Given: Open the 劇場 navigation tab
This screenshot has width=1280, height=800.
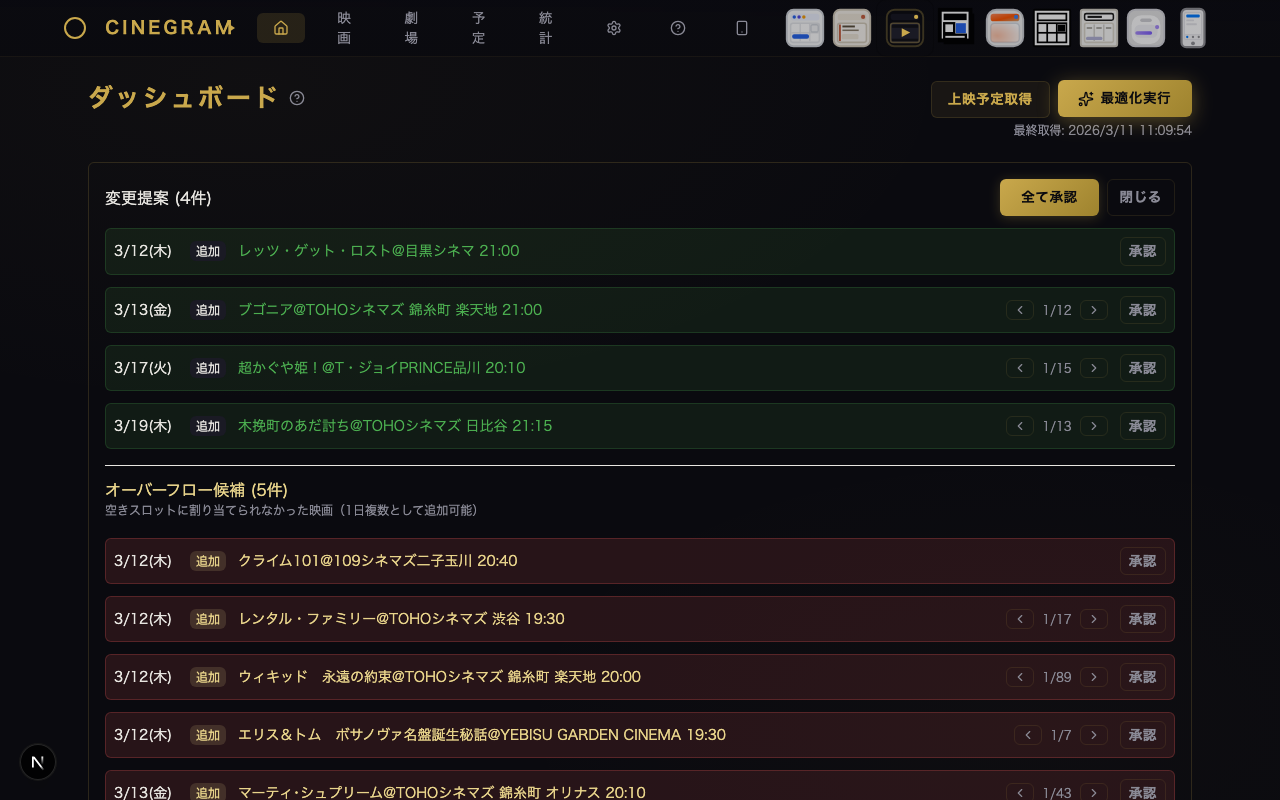Looking at the screenshot, I should point(411,28).
